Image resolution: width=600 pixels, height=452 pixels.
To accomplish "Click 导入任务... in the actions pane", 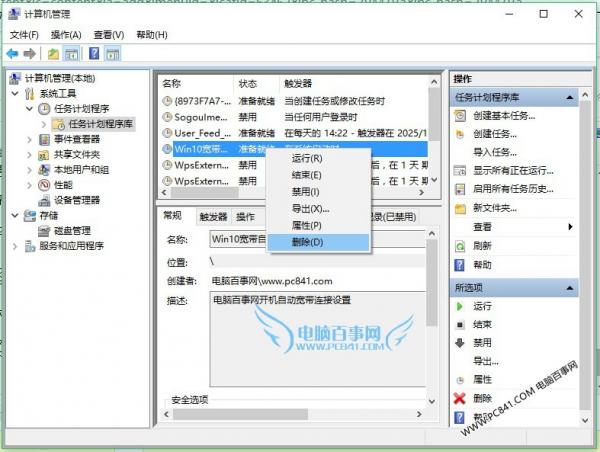I will pyautogui.click(x=495, y=152).
